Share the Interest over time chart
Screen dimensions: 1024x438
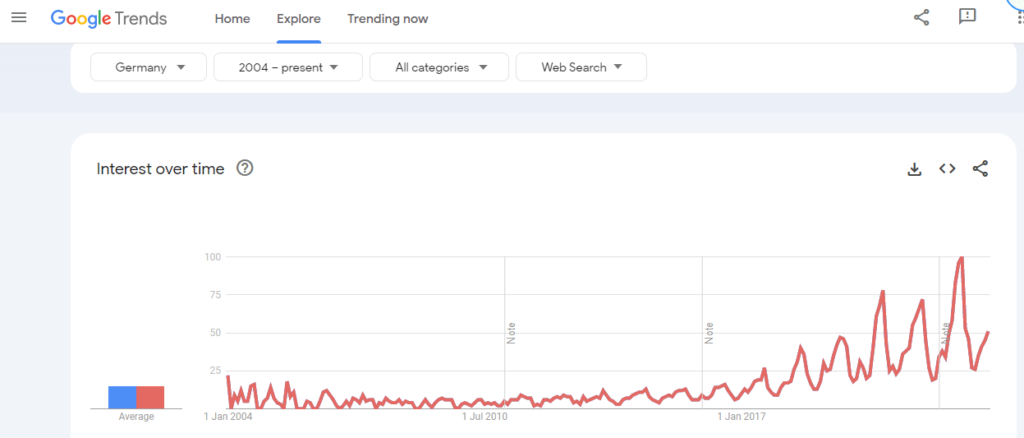(980, 169)
